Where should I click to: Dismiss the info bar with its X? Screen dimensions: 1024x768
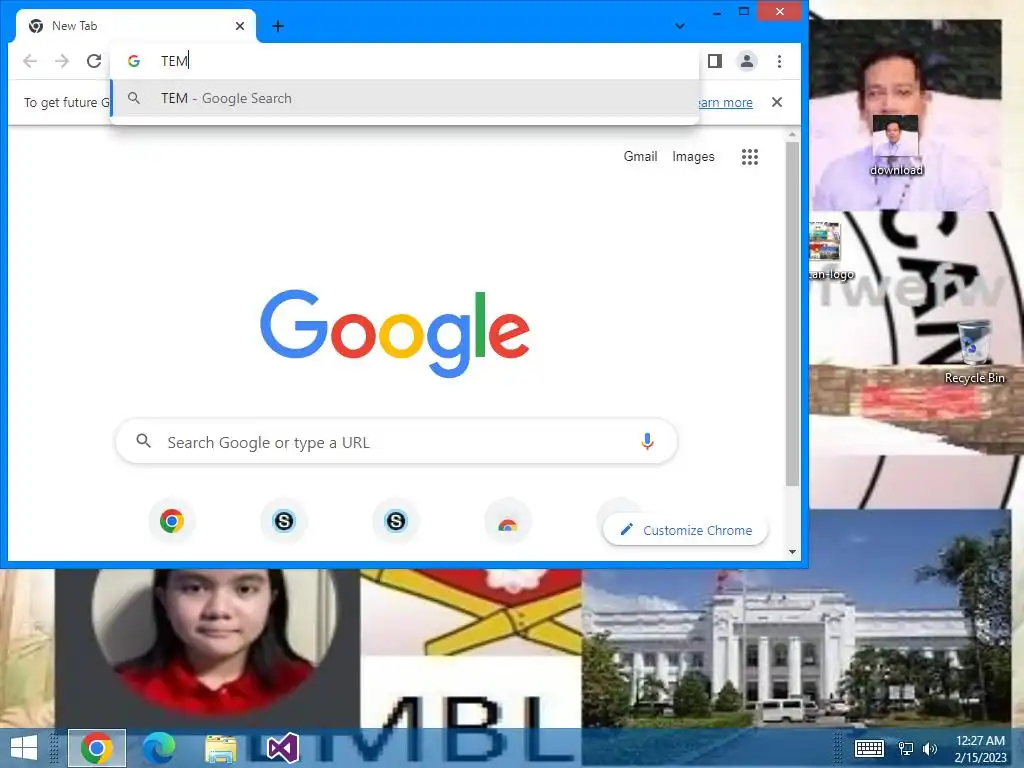tap(776, 102)
